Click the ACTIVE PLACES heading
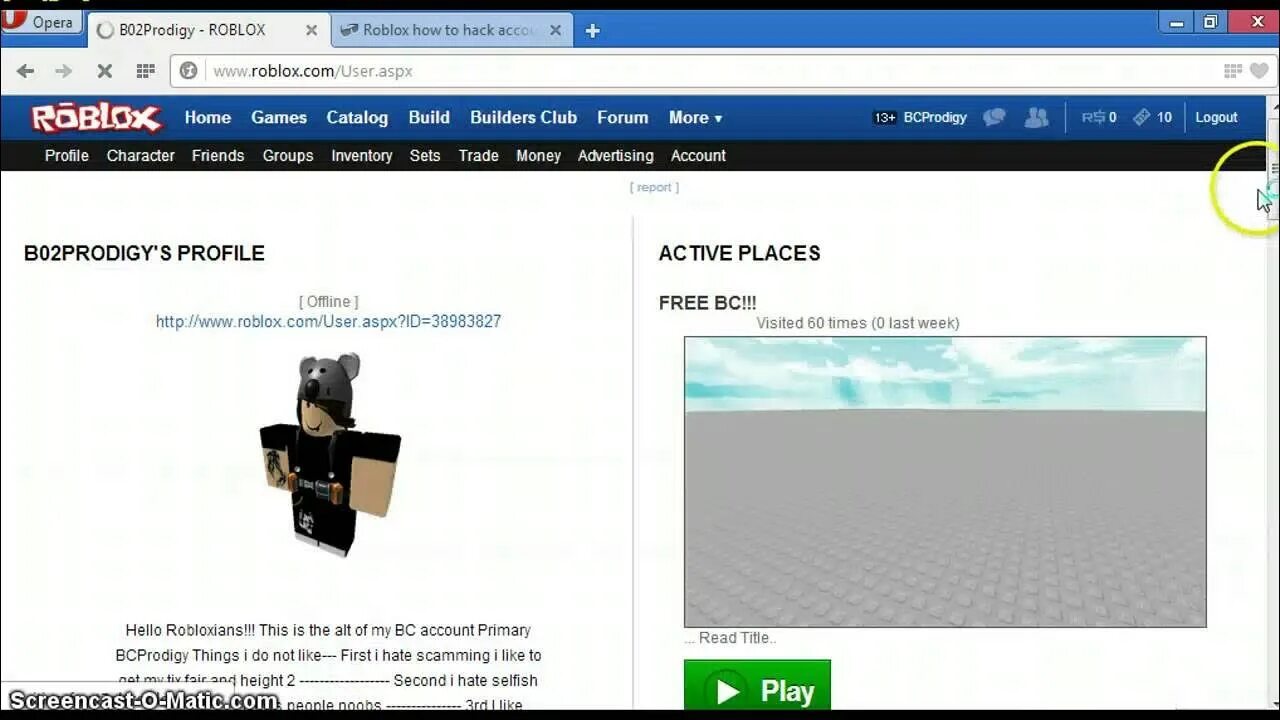The width and height of the screenshot is (1280, 720). (x=739, y=253)
